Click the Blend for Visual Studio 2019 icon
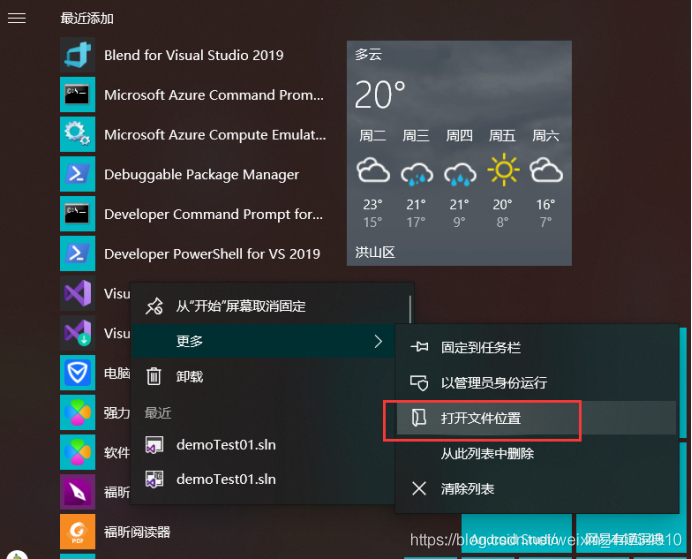The height and width of the screenshot is (559, 692). coord(78,55)
